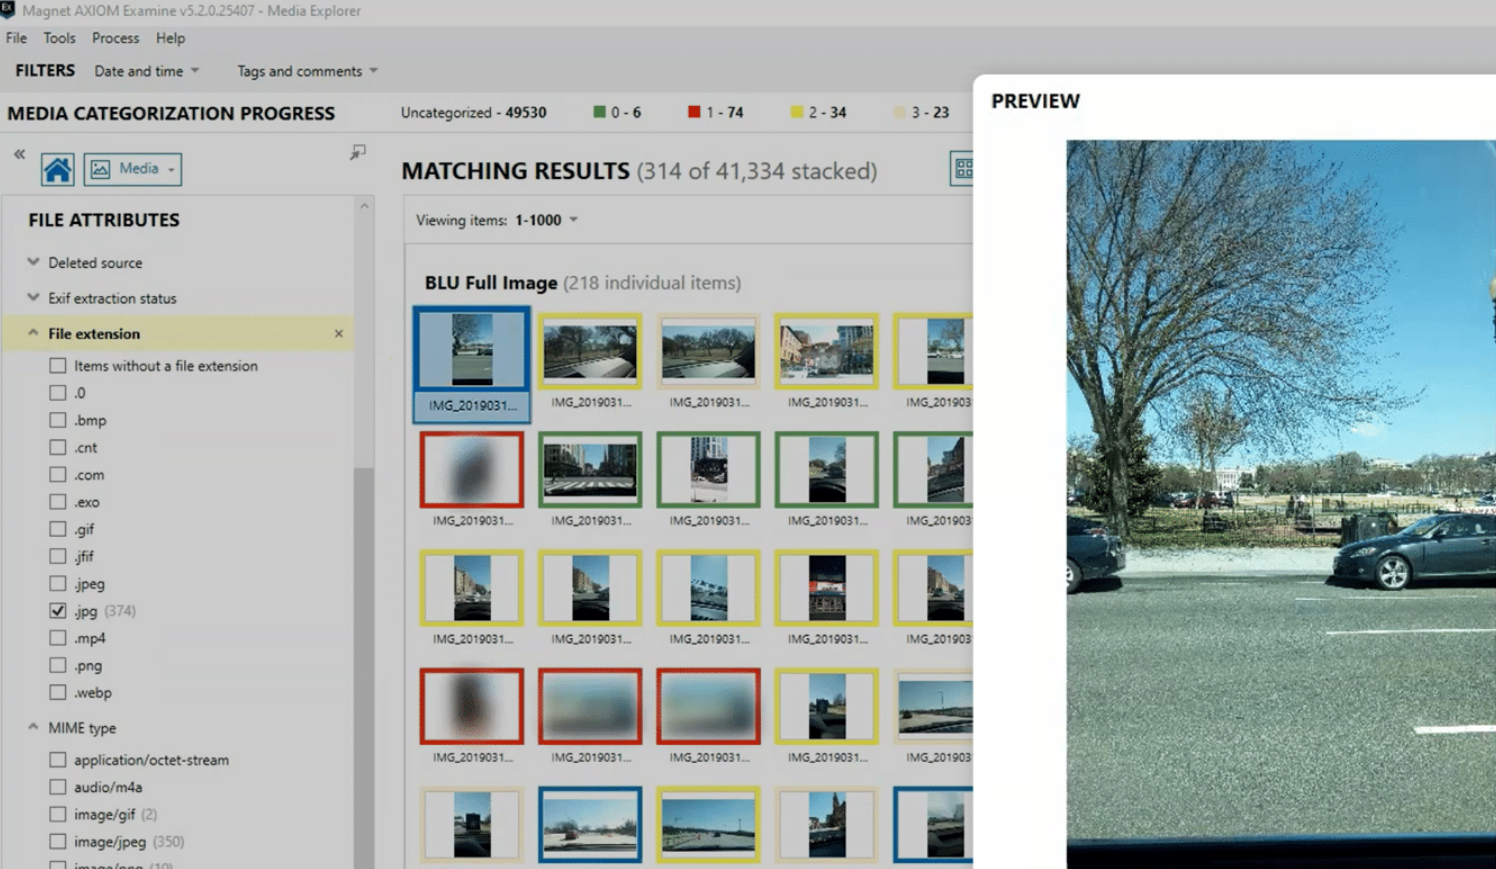Open the Process menu
This screenshot has height=869, width=1496.
pos(115,38)
